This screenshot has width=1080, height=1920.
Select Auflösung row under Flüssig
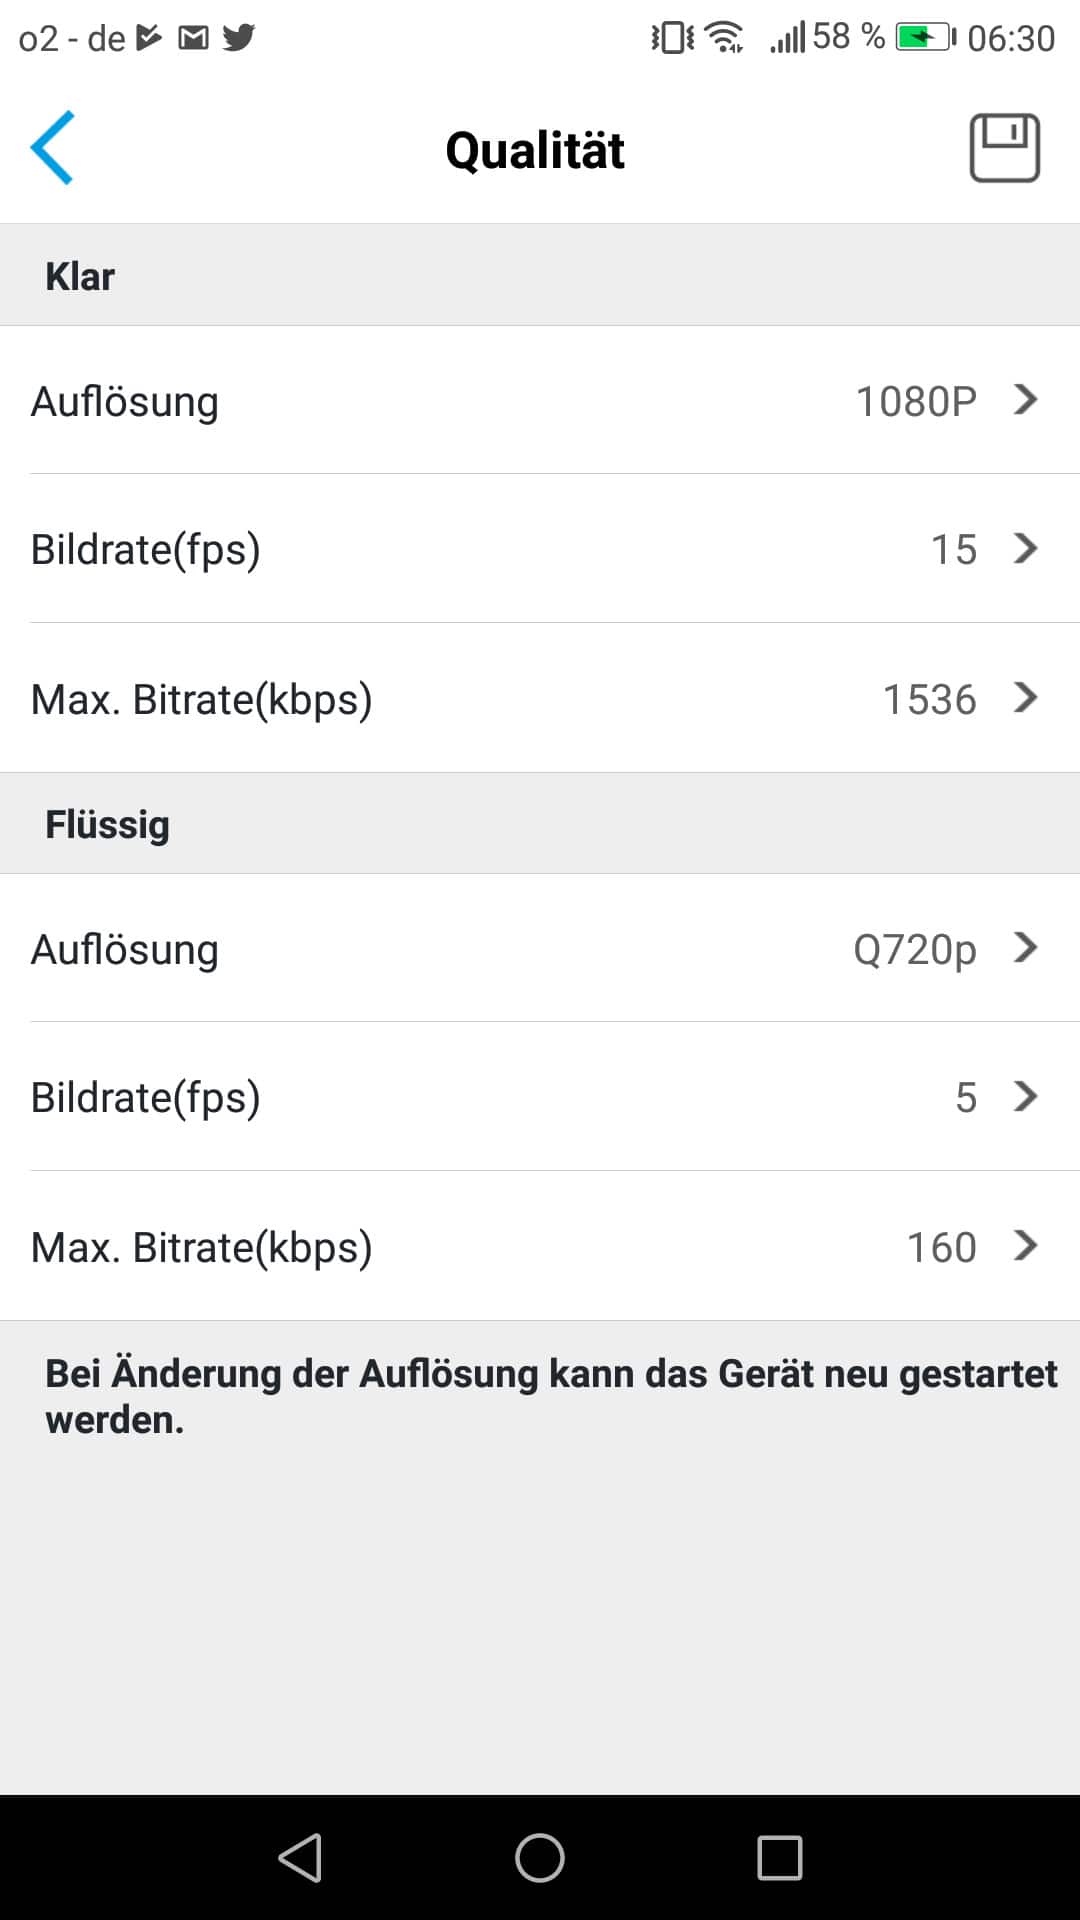pos(125,949)
